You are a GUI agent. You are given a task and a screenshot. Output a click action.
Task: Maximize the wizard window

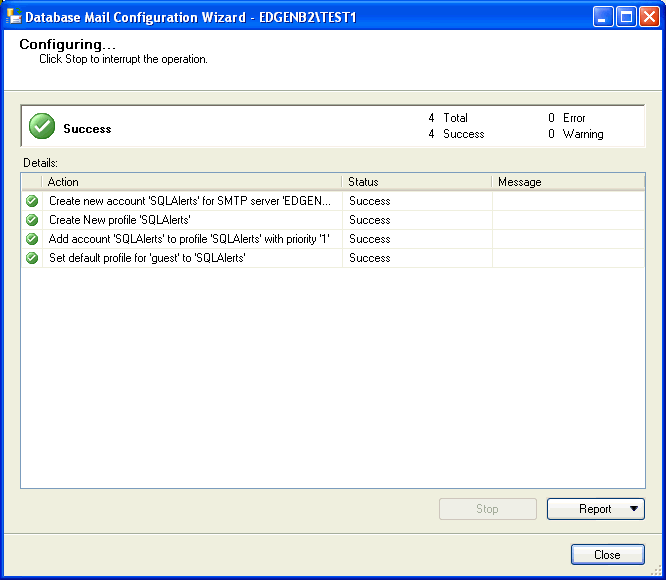click(x=626, y=16)
